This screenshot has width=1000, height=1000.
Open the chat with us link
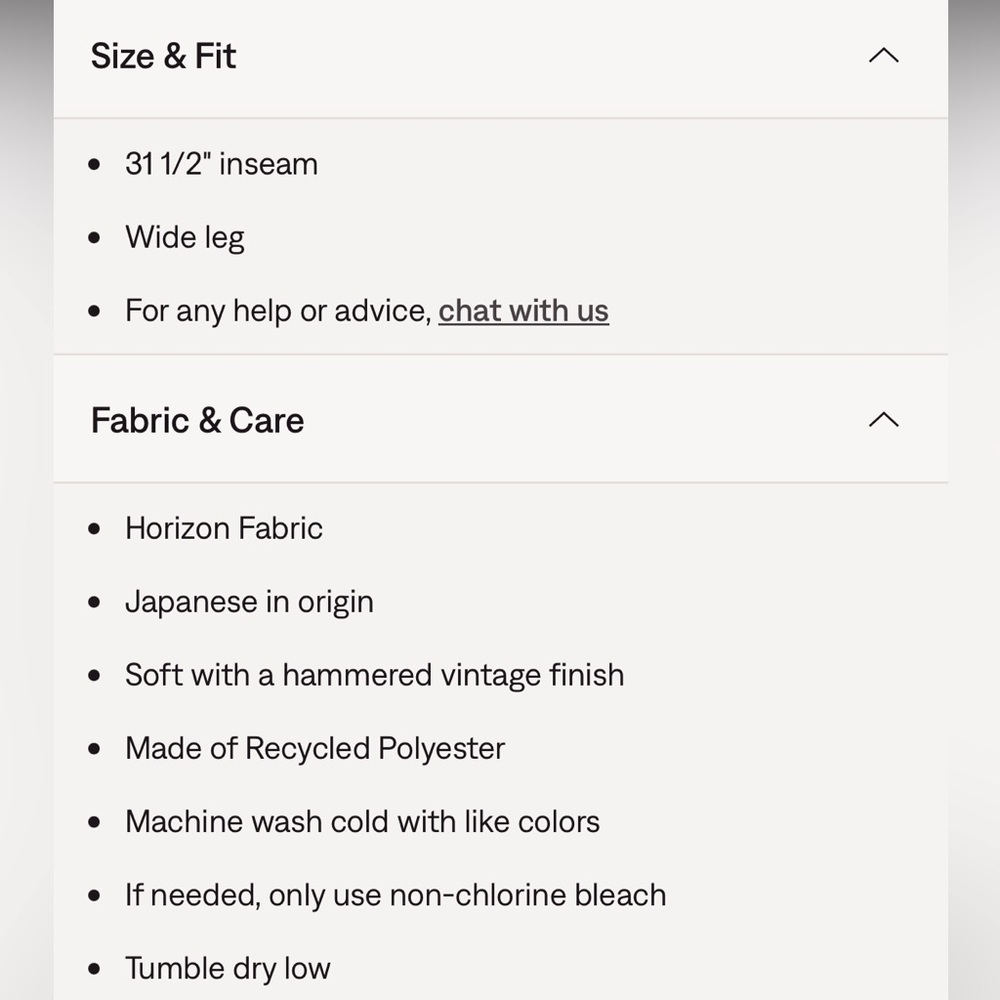pos(524,311)
